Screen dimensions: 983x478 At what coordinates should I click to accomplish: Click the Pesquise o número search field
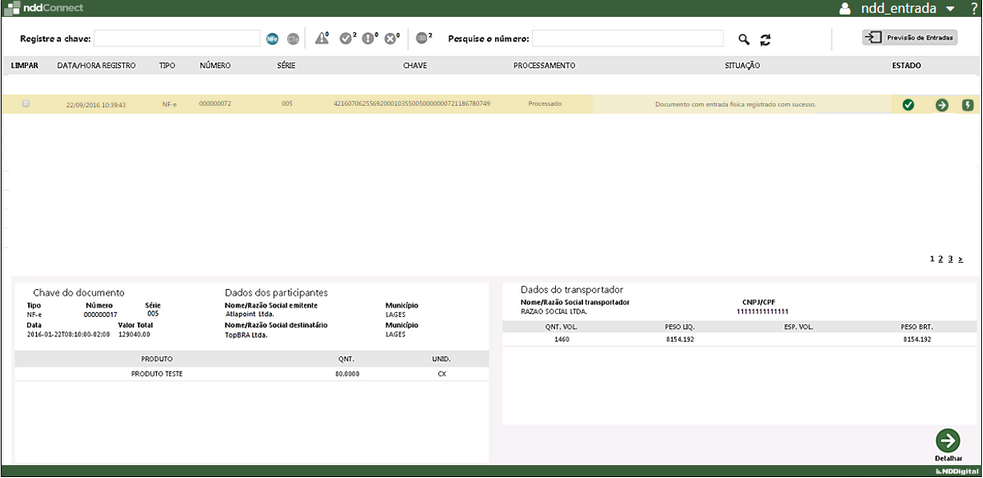pyautogui.click(x=627, y=39)
